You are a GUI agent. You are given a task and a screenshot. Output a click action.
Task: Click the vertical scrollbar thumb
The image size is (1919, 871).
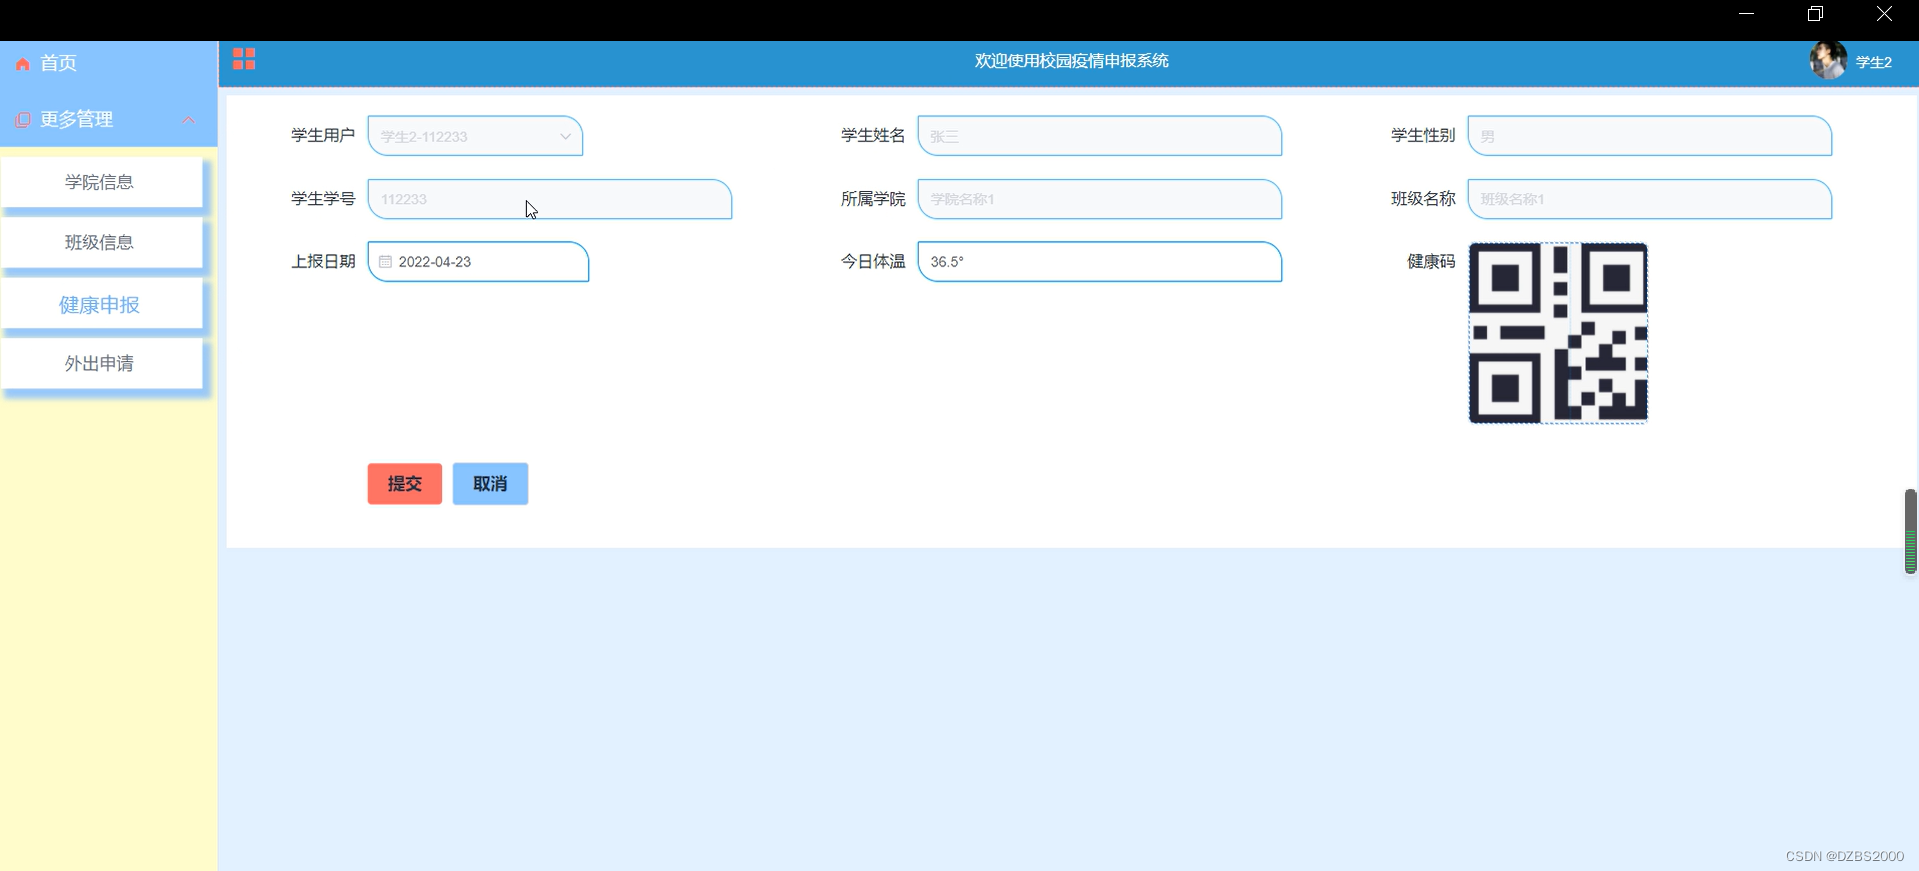coord(1910,531)
